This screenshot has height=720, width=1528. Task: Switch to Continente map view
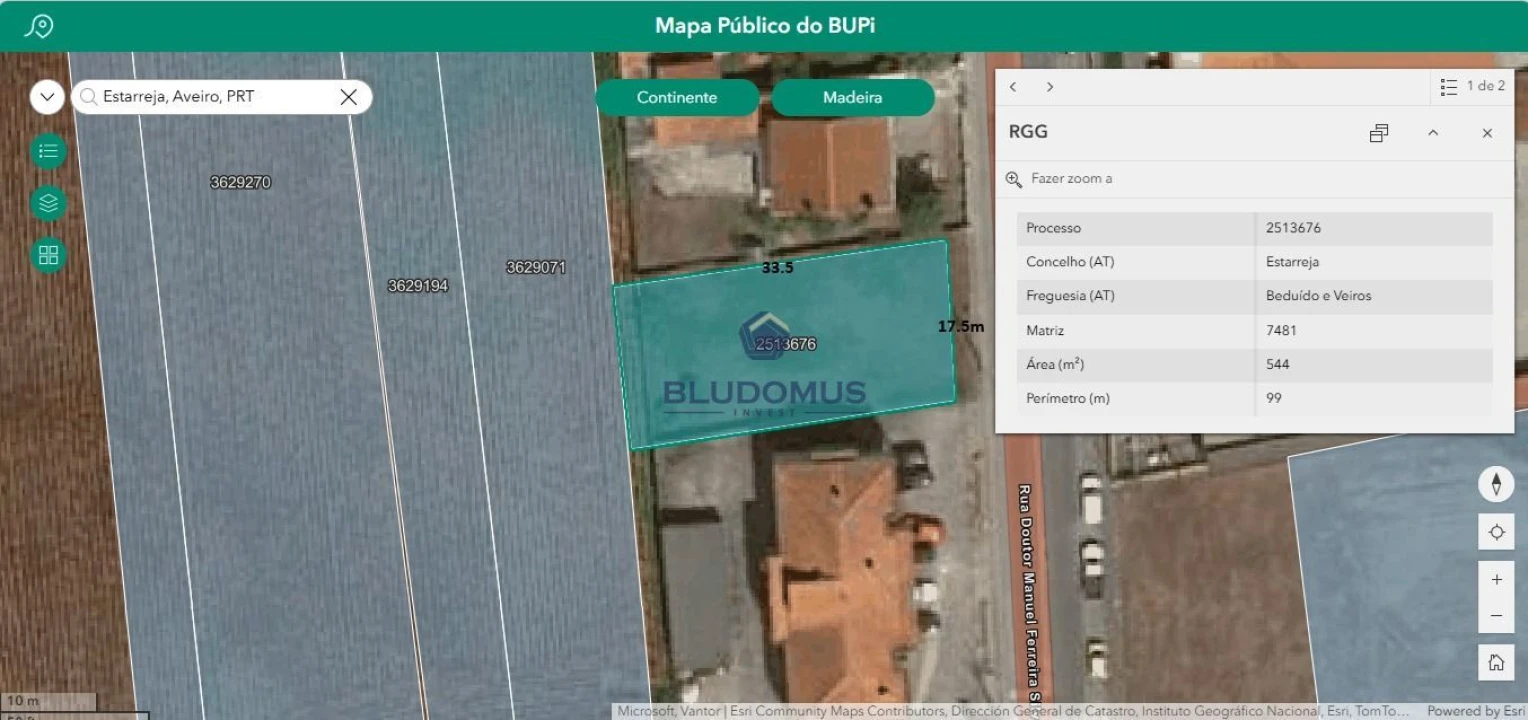click(677, 98)
